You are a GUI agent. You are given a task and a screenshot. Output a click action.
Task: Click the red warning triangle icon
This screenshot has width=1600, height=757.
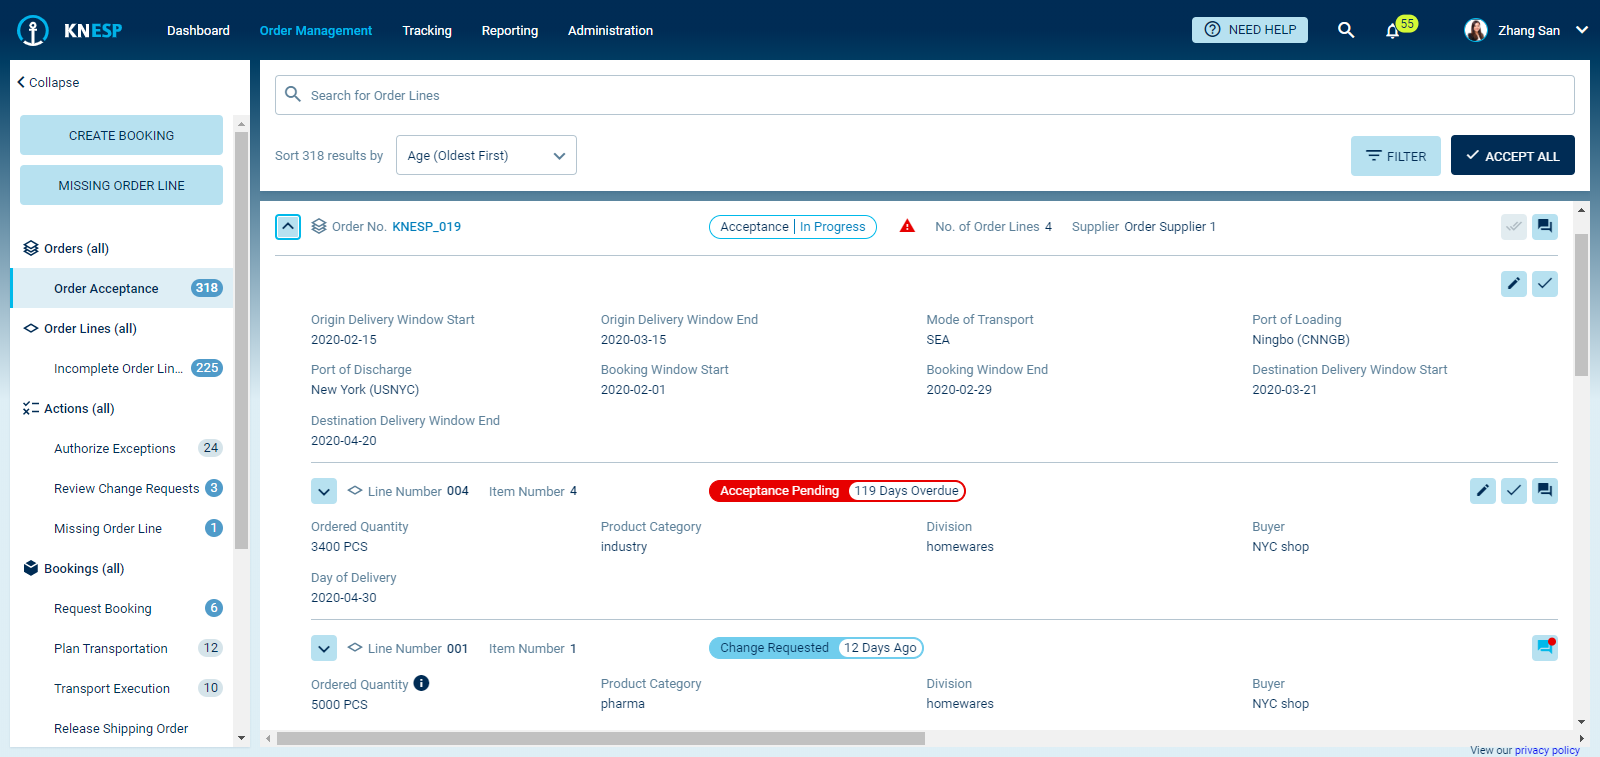(x=907, y=226)
